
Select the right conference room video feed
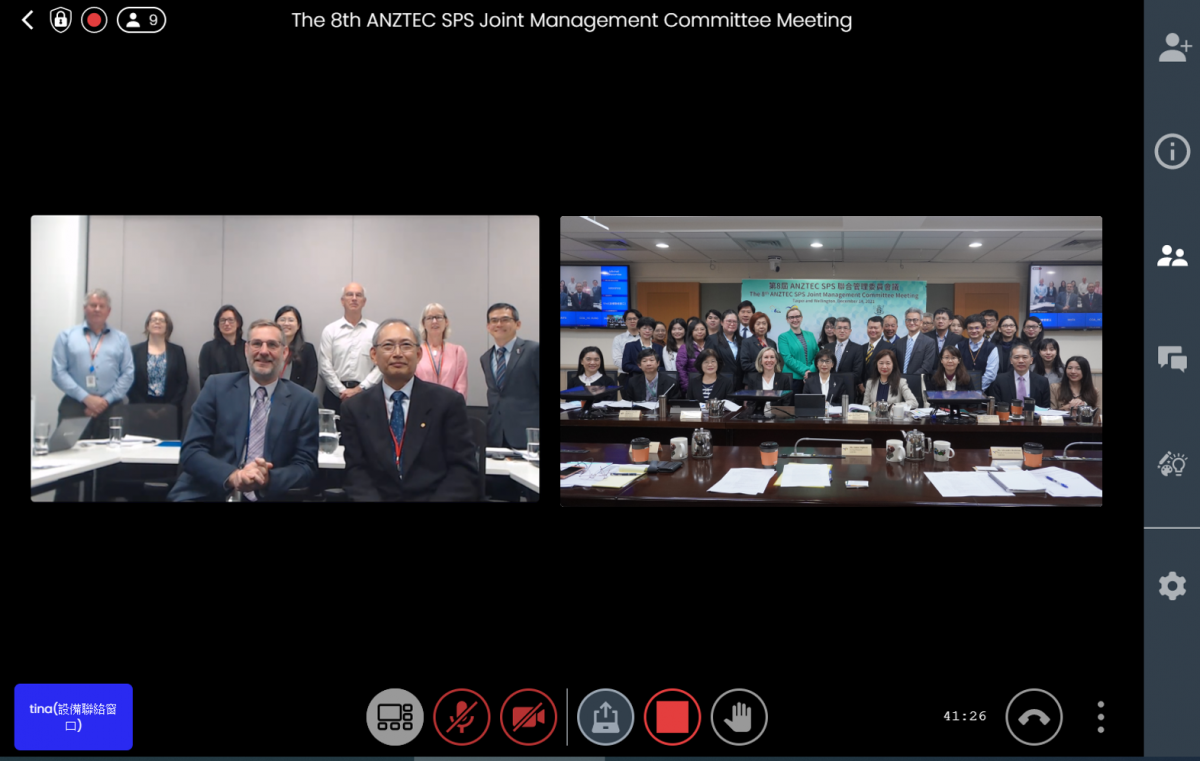[x=830, y=361]
